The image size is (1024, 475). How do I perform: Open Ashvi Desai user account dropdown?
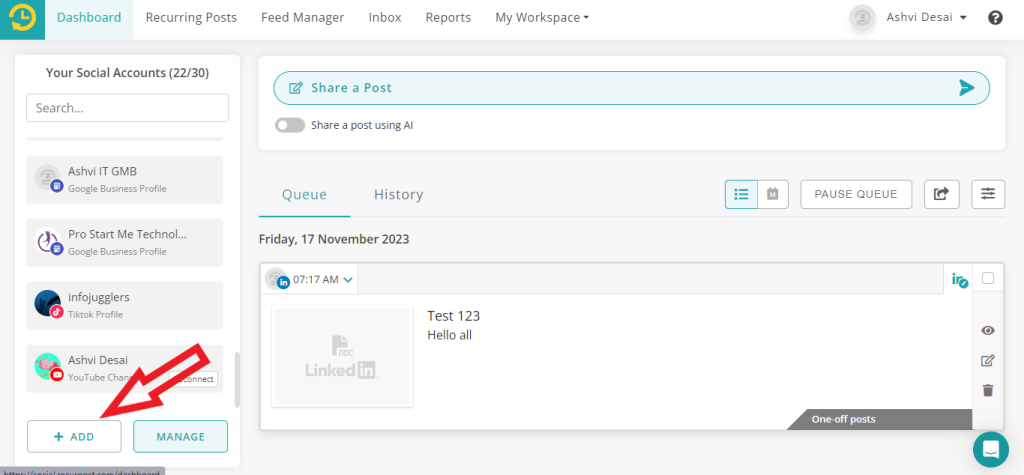[926, 18]
